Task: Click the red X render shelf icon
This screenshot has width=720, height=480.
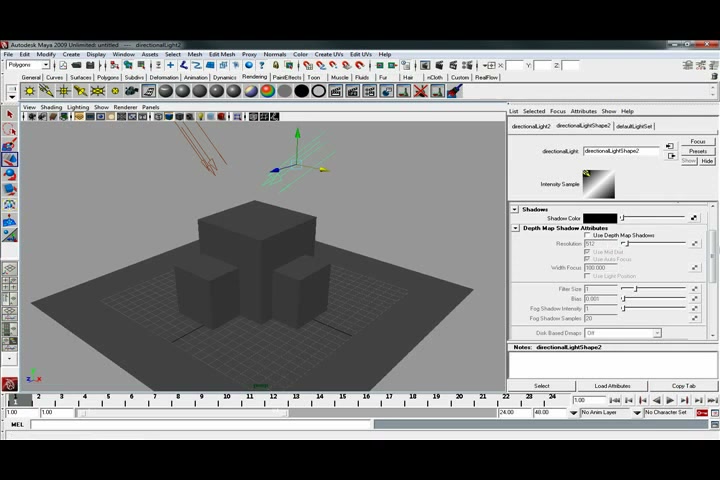Action: 421,91
